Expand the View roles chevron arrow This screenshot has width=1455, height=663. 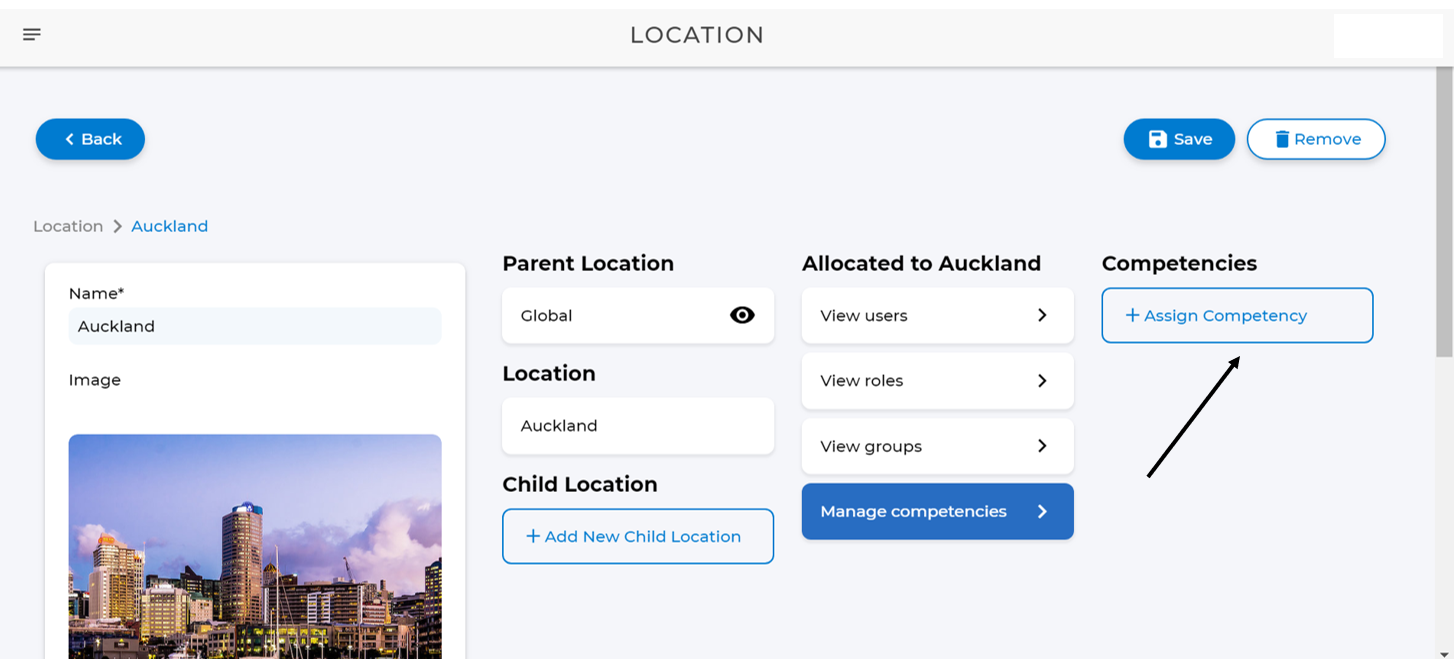click(x=1042, y=381)
